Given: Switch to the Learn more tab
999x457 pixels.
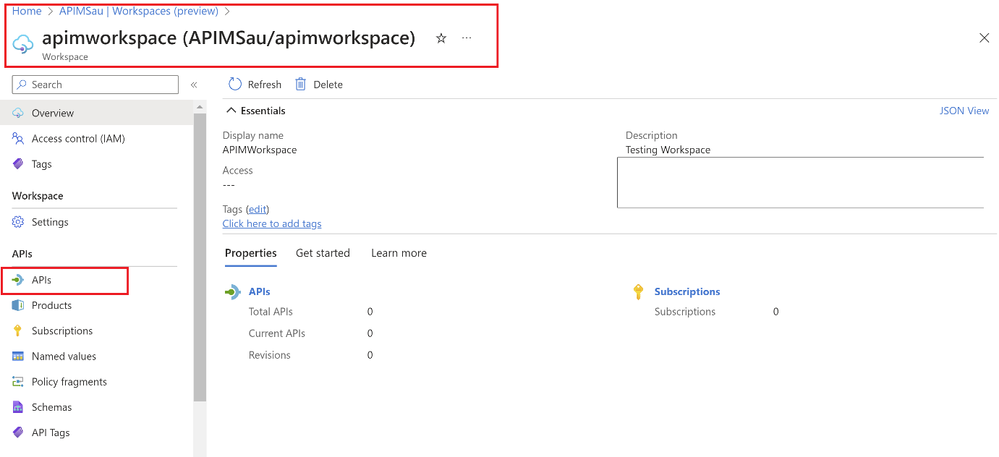Looking at the screenshot, I should click(399, 253).
